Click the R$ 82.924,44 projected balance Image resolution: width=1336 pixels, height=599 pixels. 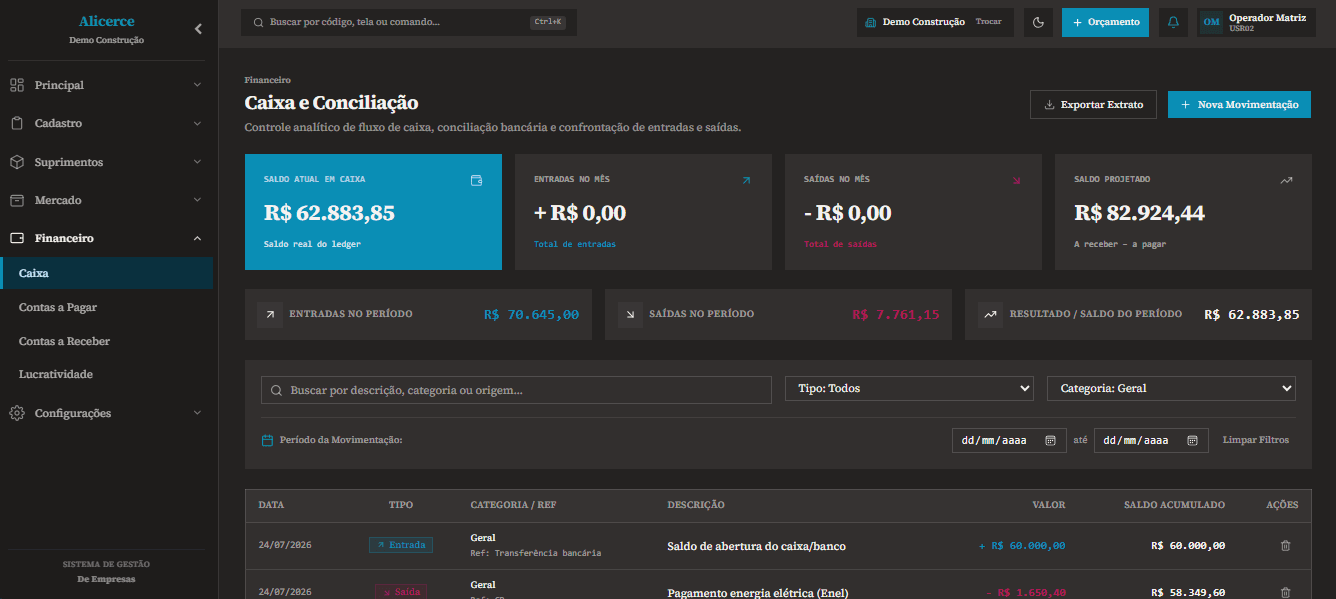1139,213
